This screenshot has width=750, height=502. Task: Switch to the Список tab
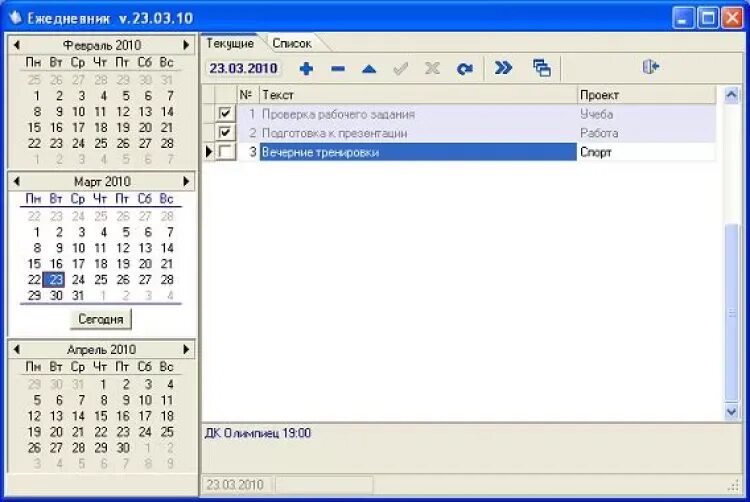292,44
